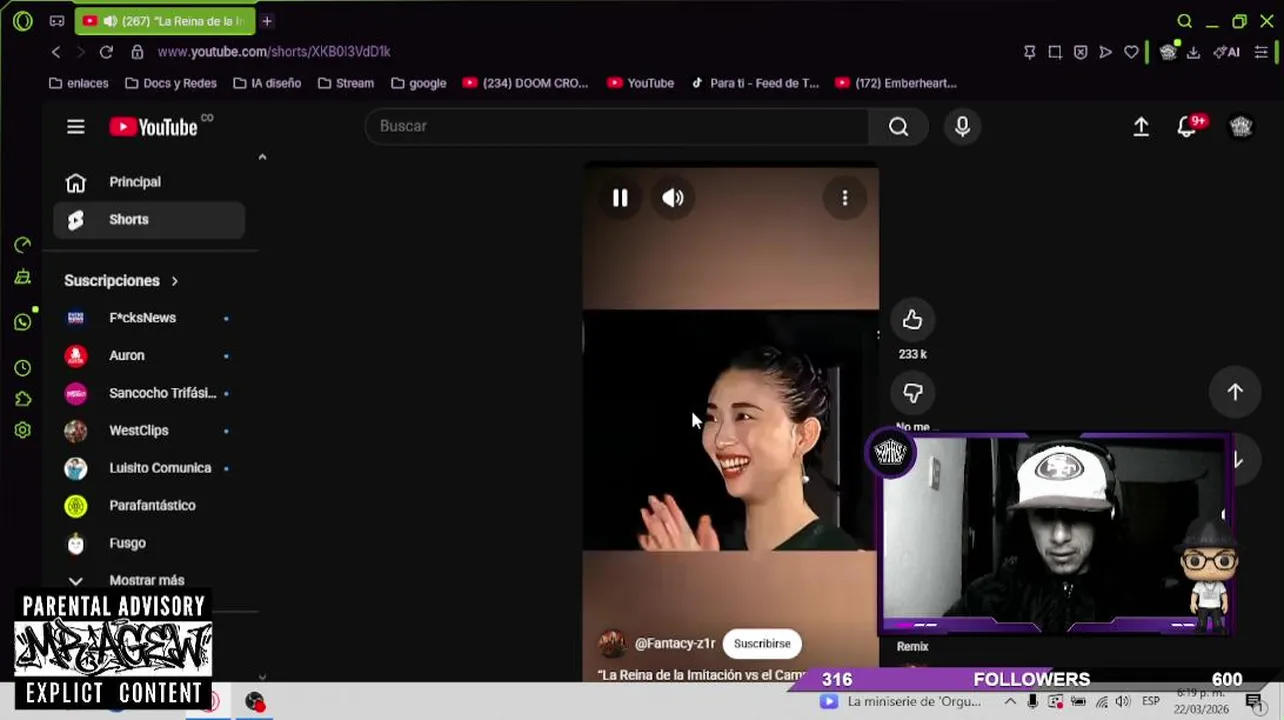Open the @Fantacy-z1r channel name
The image size is (1284, 720).
(675, 644)
